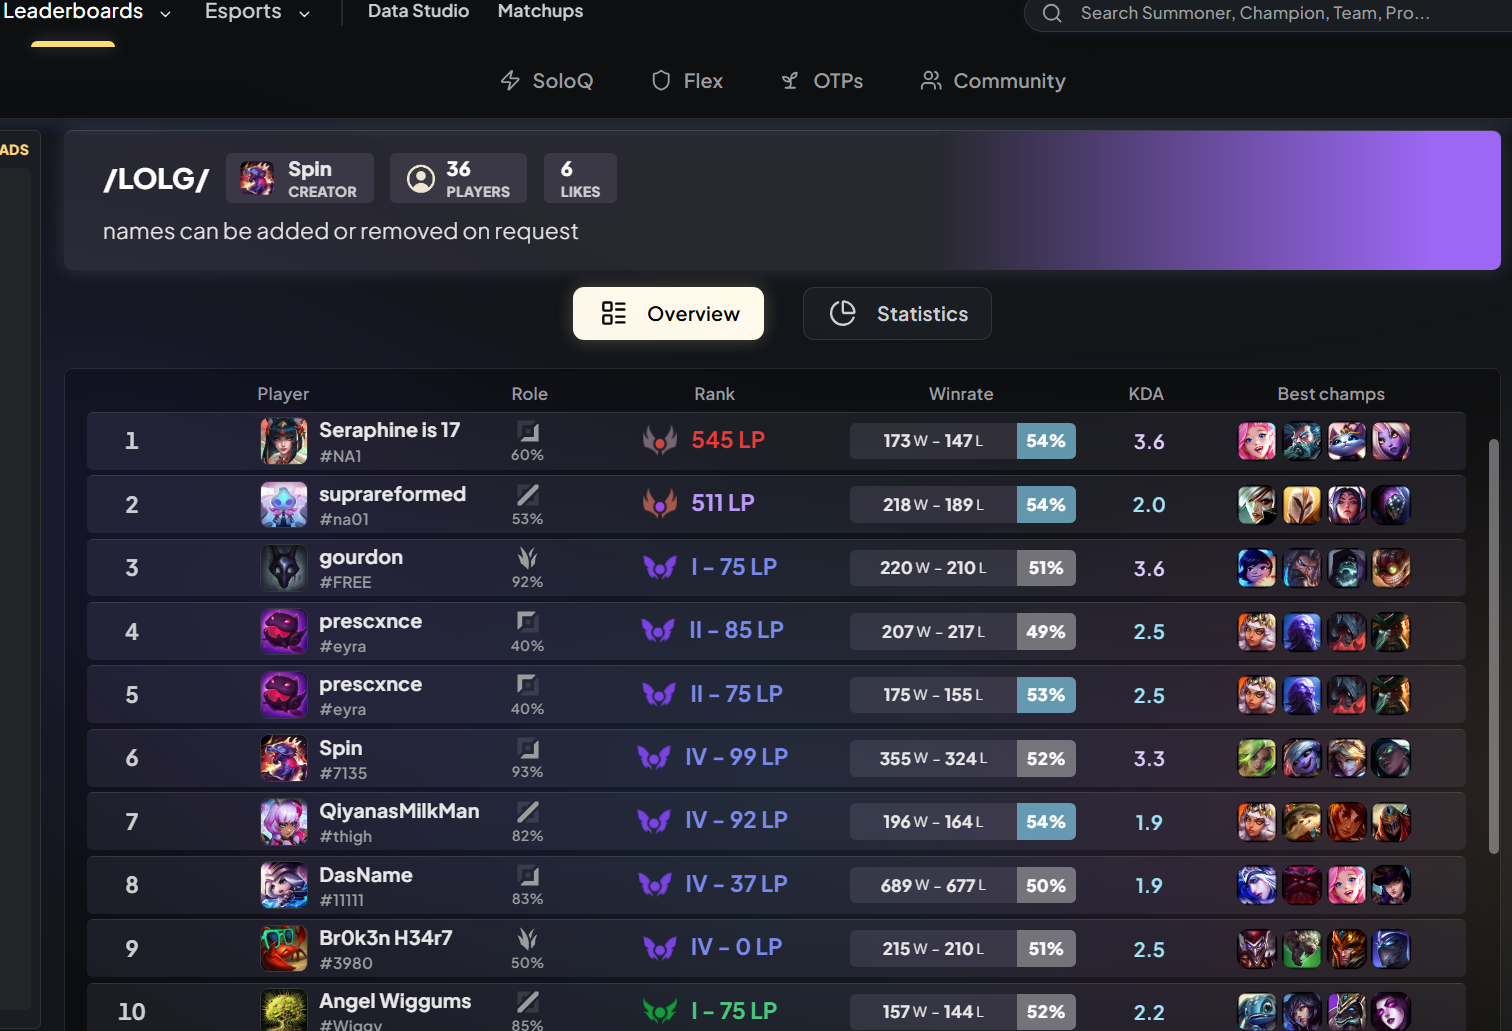The height and width of the screenshot is (1031, 1512).
Task: Click Br0k3n H34r7's summoner avatar
Action: point(284,949)
